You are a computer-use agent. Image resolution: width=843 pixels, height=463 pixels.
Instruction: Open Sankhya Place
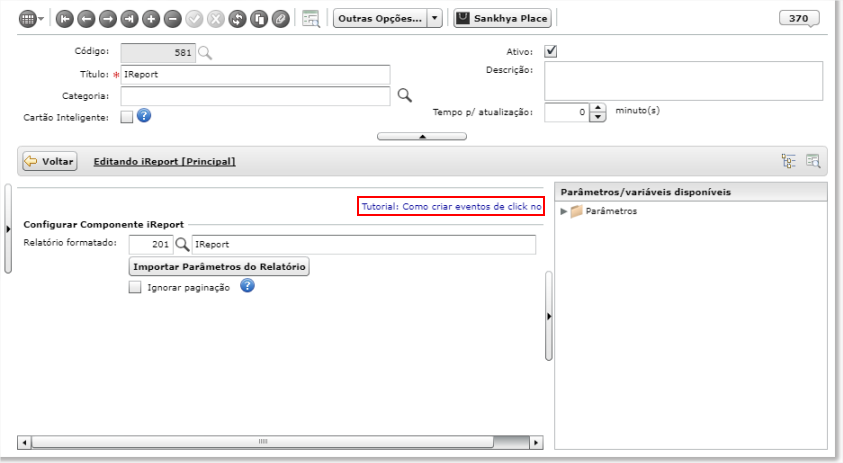(x=502, y=18)
